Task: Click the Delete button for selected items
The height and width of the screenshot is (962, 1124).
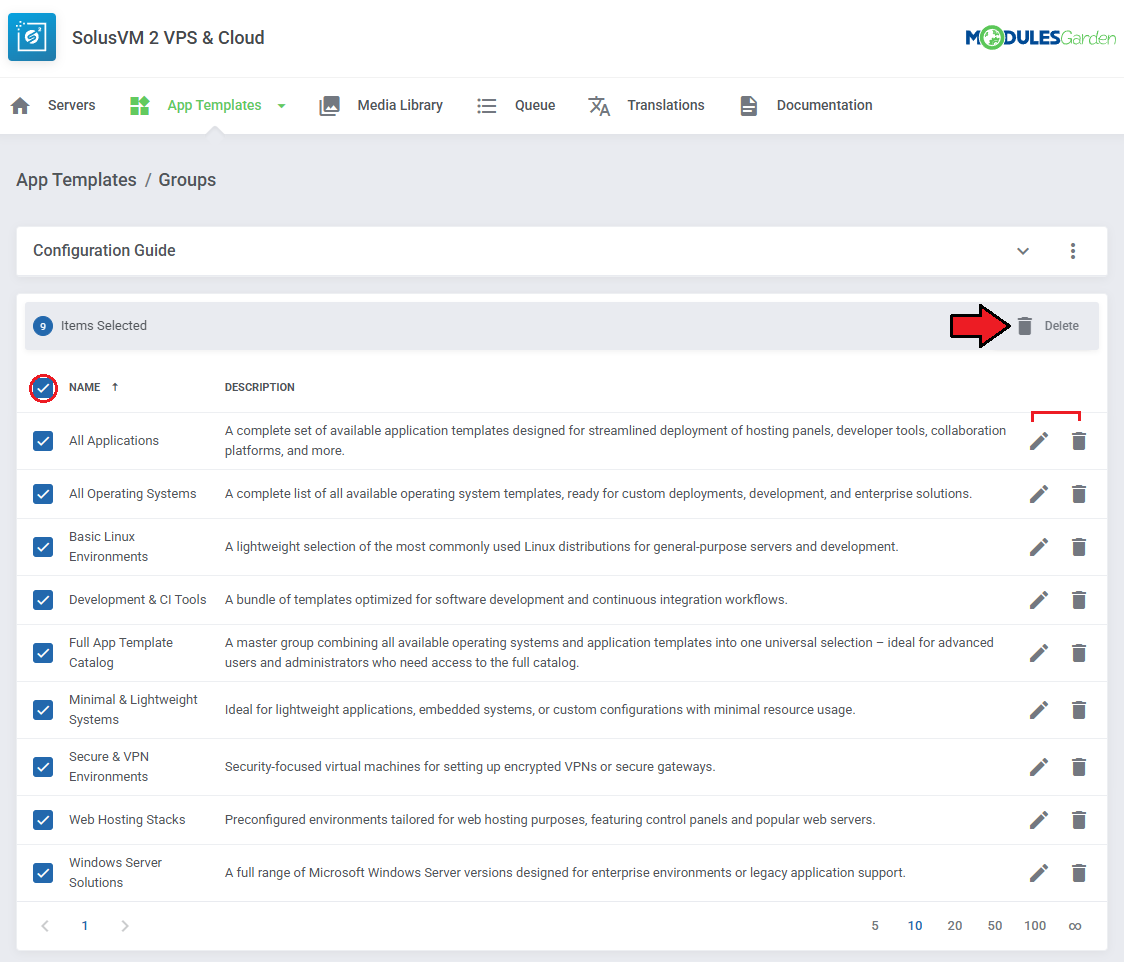Action: (x=1048, y=326)
